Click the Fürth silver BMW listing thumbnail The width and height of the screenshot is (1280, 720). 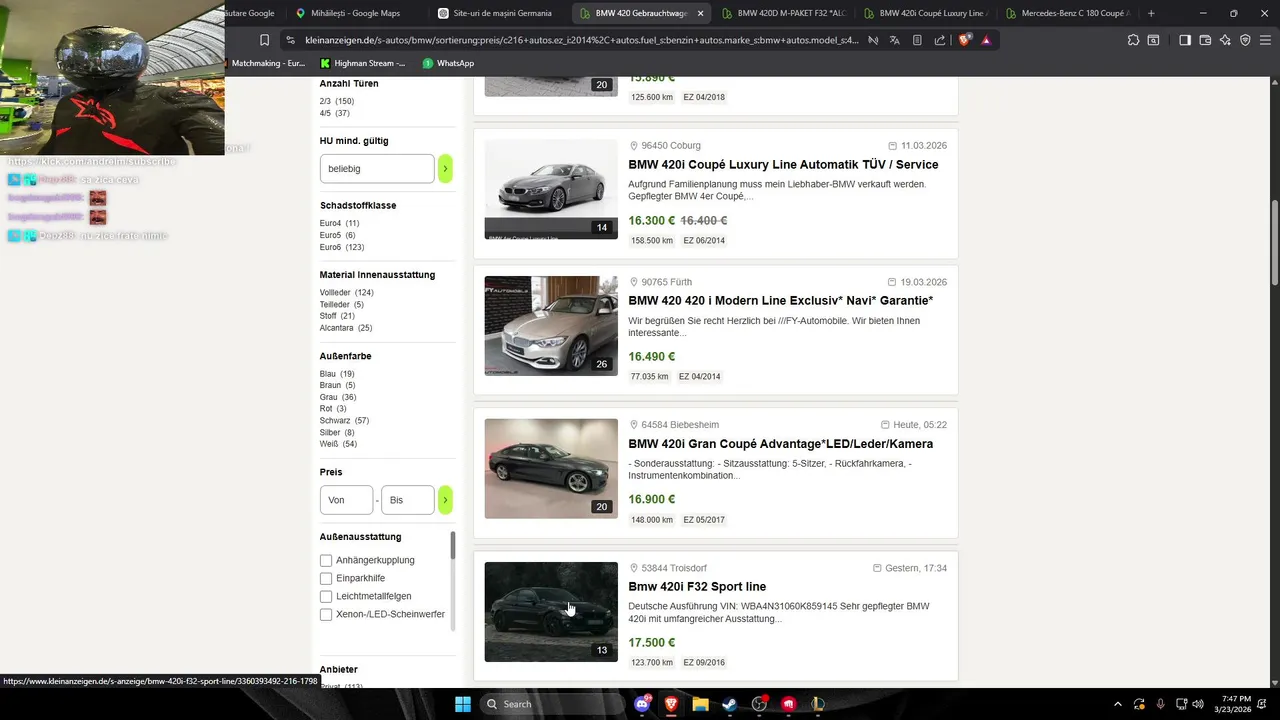coord(551,326)
